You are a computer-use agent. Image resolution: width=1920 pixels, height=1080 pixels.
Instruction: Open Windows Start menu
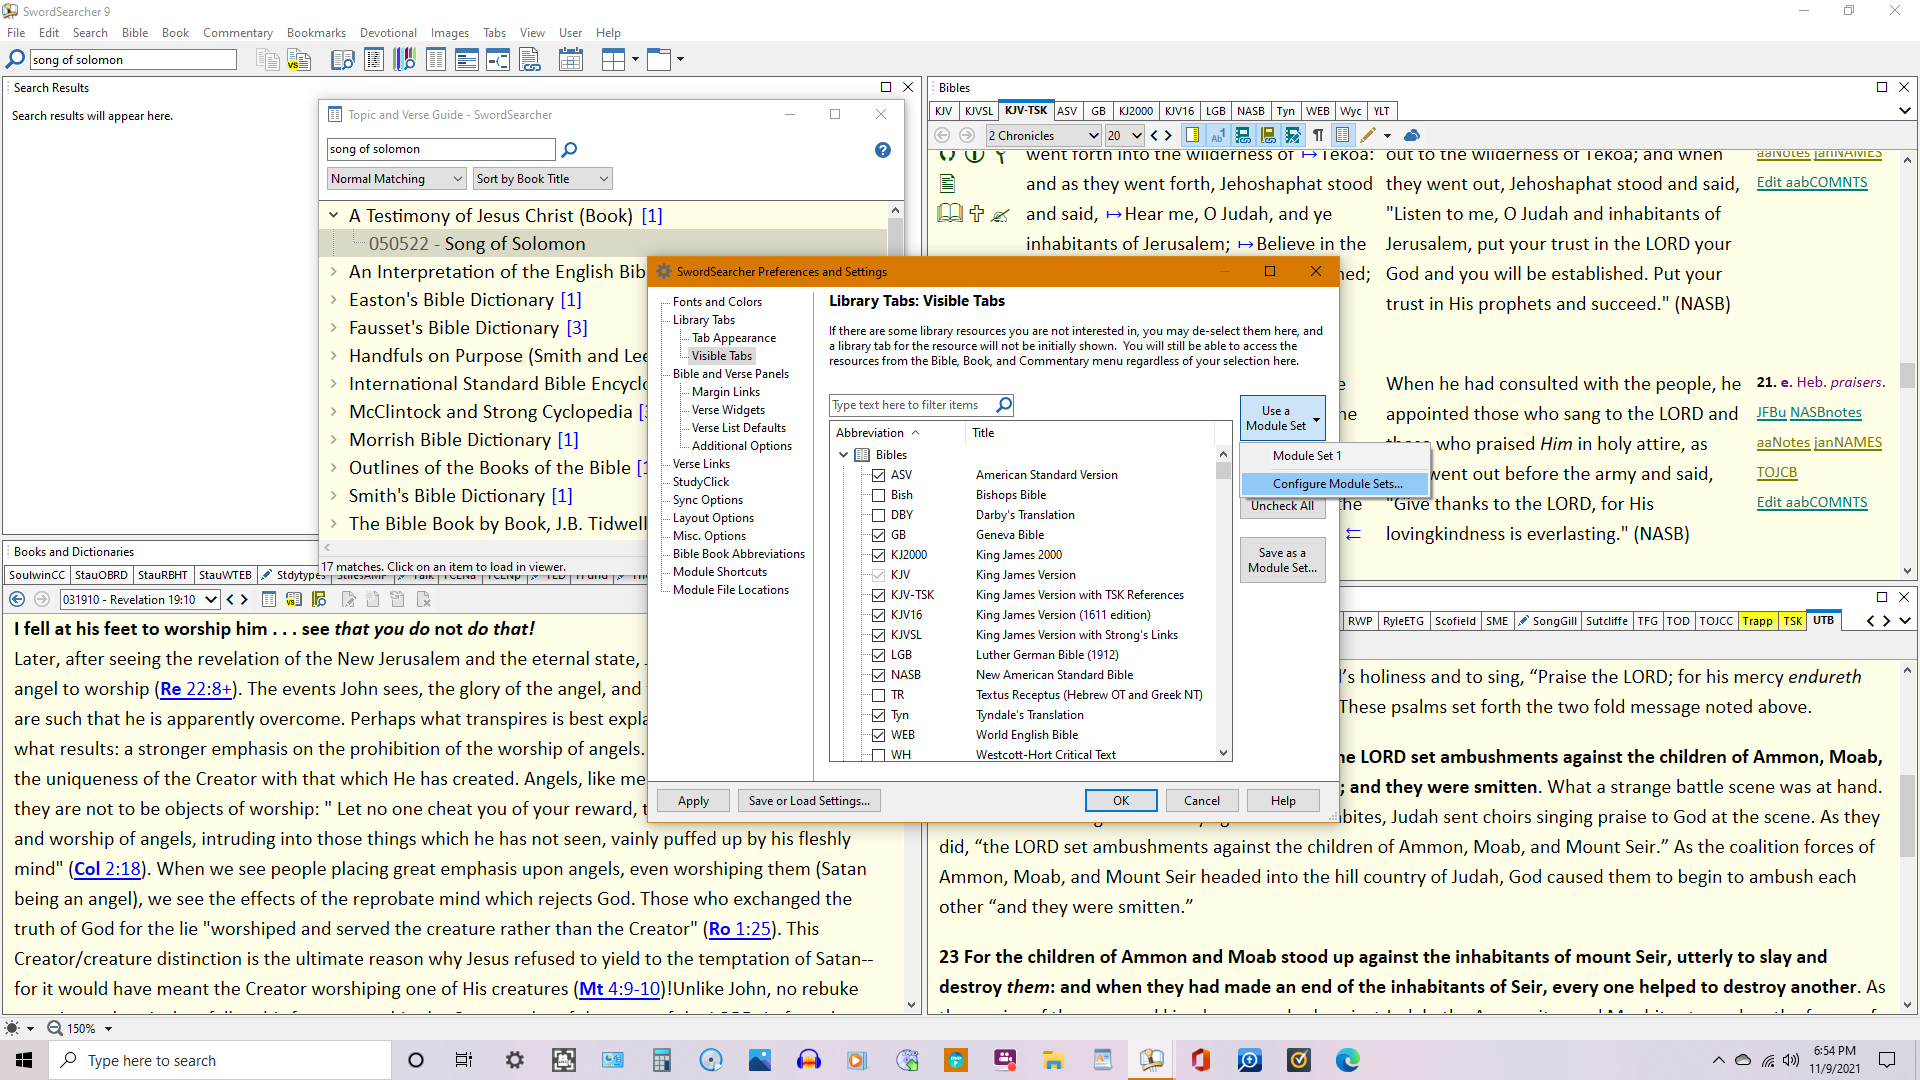coord(24,1060)
